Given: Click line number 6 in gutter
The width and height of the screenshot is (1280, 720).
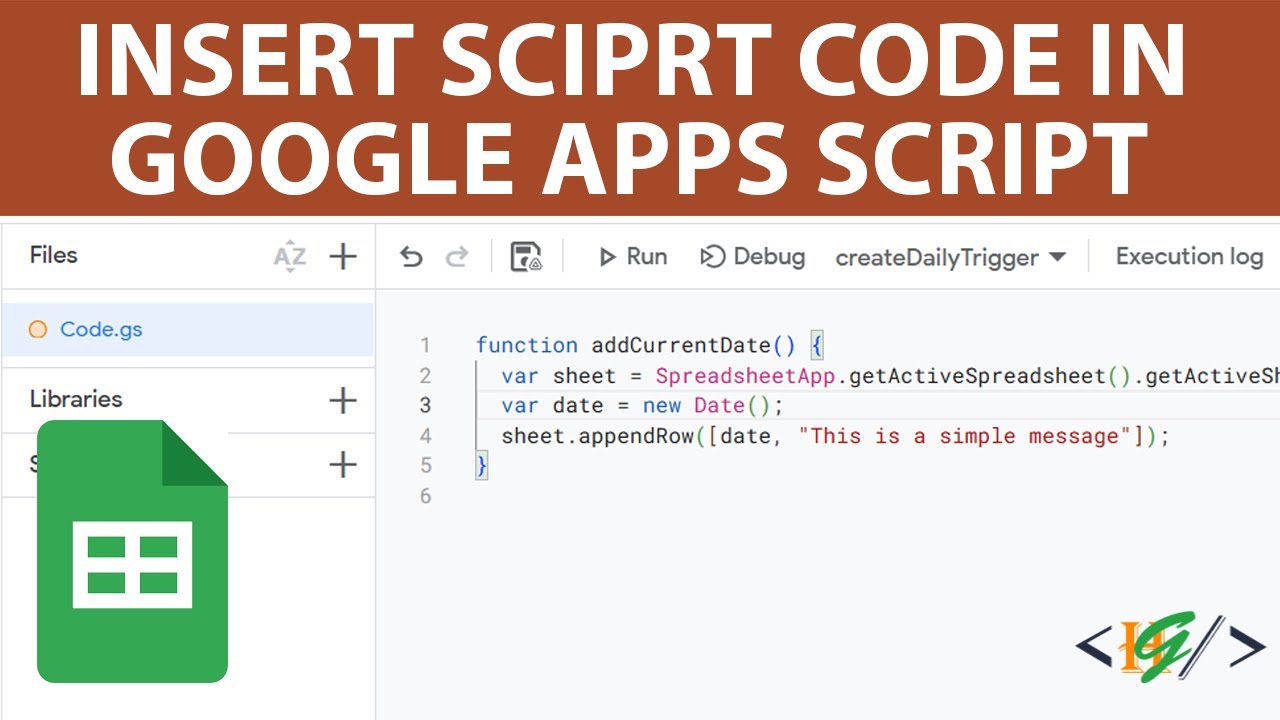Looking at the screenshot, I should (426, 496).
